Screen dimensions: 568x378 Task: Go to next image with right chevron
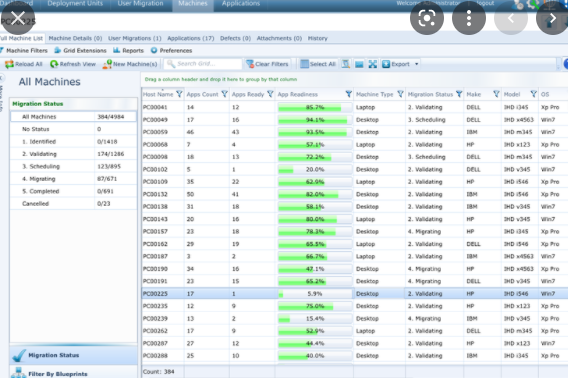click(x=552, y=18)
